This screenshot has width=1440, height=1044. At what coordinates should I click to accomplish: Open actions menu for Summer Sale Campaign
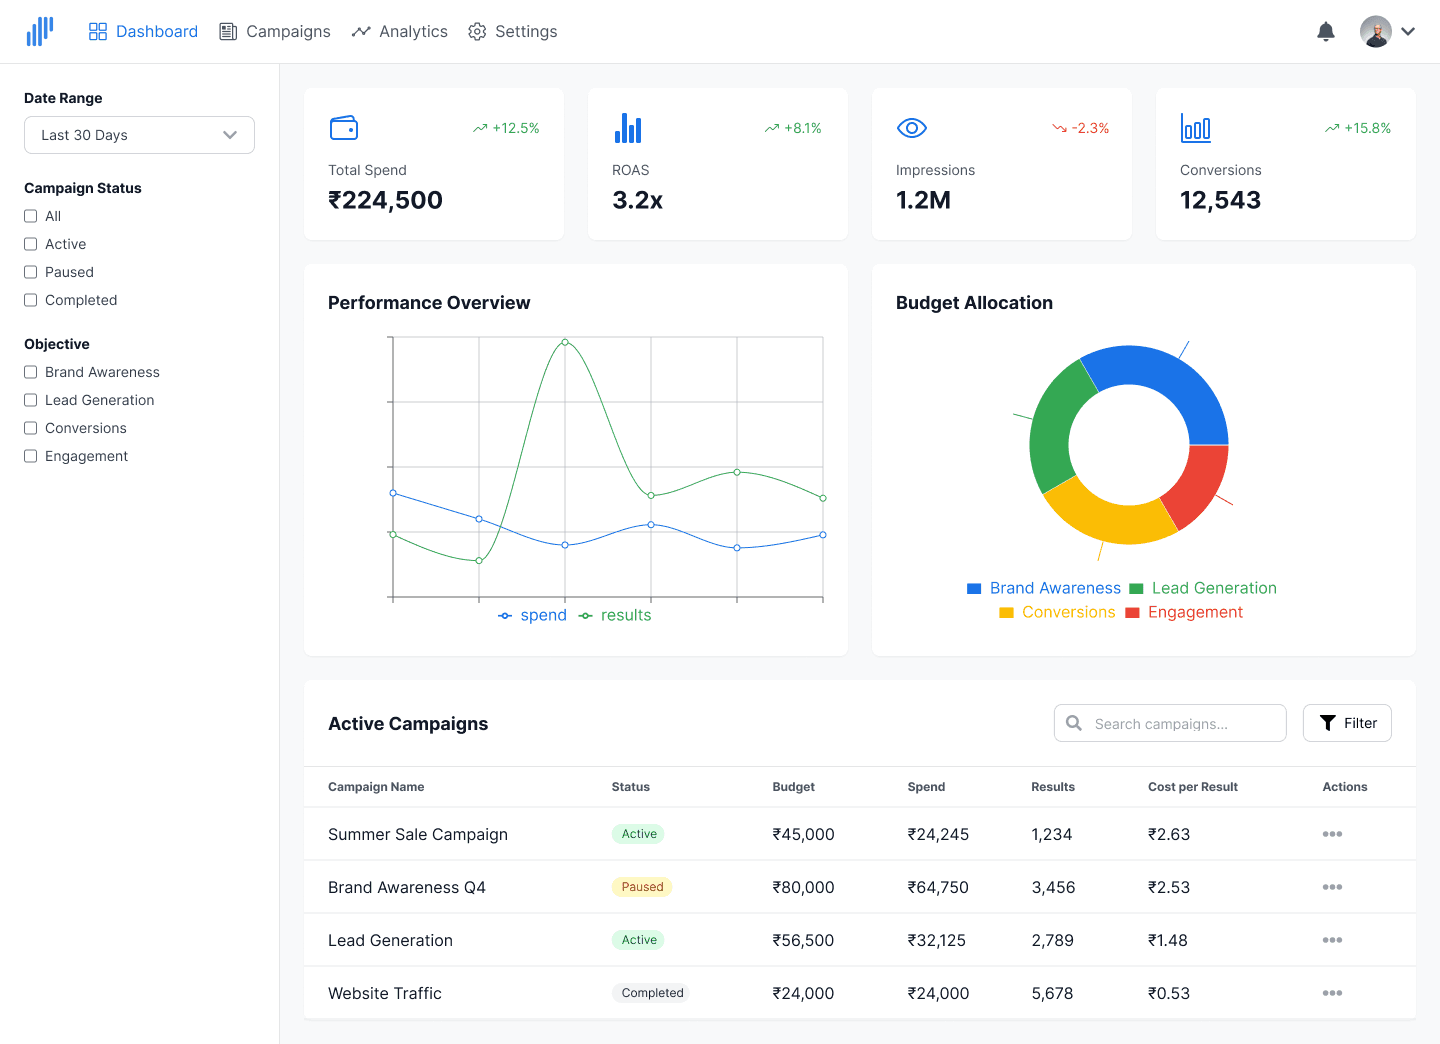pos(1332,834)
